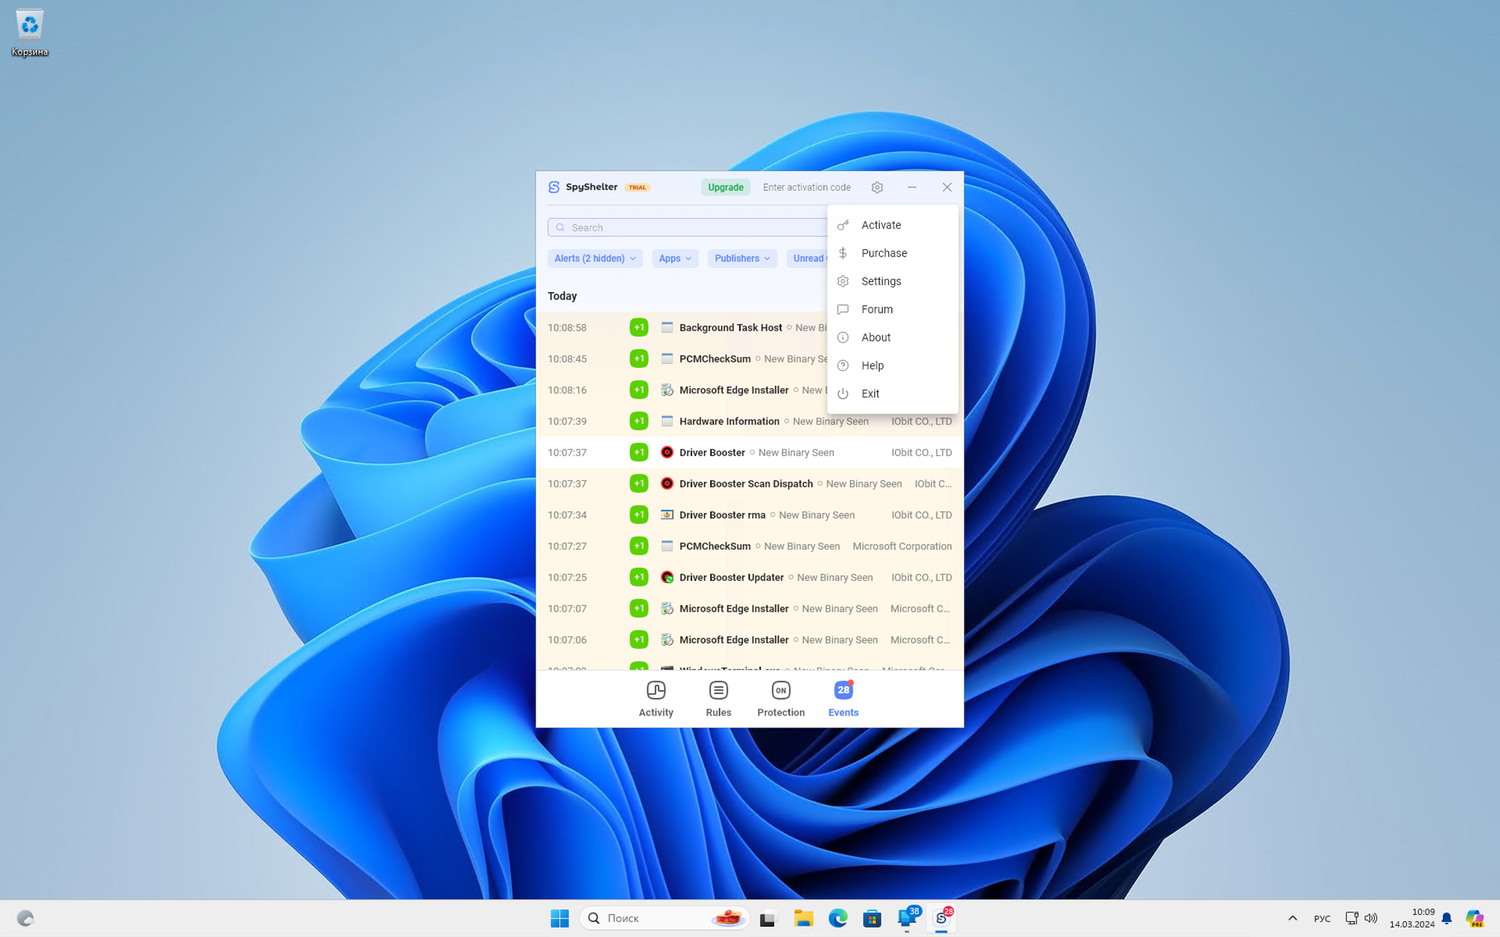
Task: Select the Recycle Bin icon on the desktop
Action: coord(30,32)
